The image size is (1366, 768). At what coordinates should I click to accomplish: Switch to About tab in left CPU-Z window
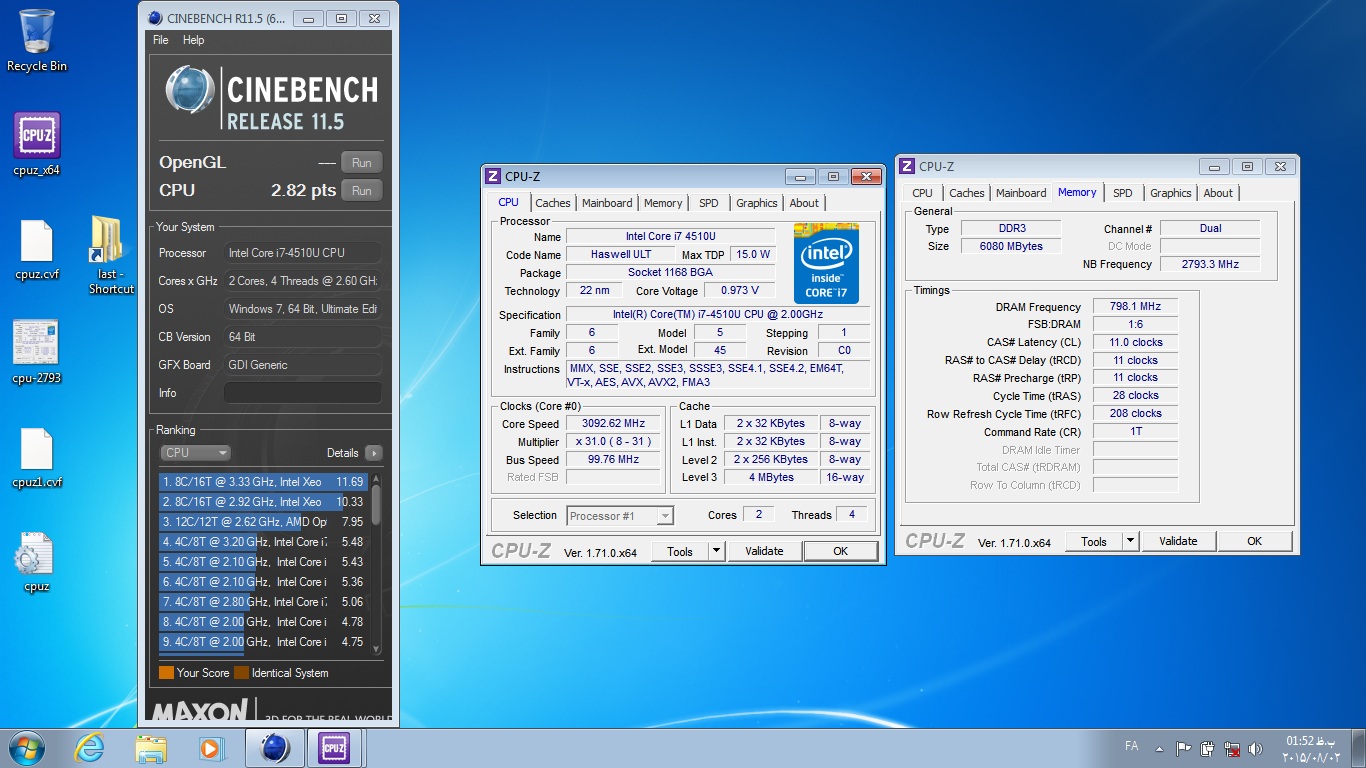[804, 203]
